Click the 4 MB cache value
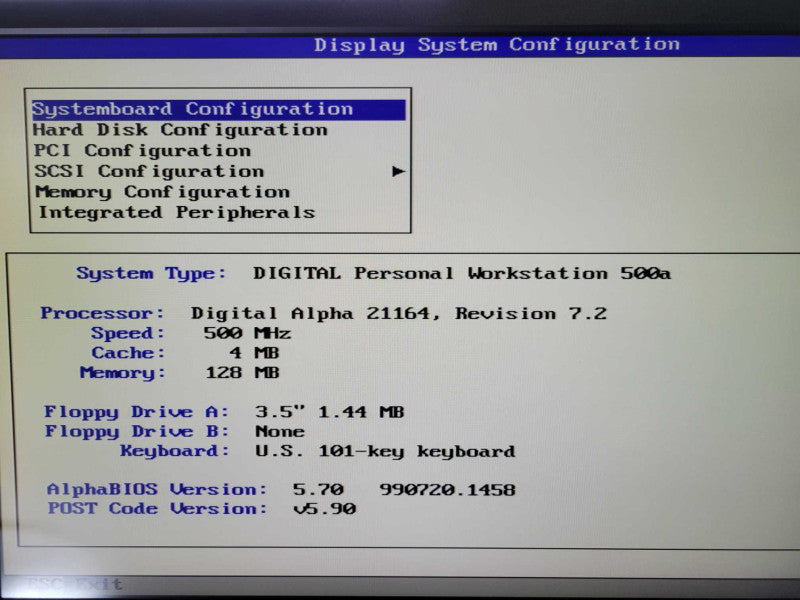 click(x=254, y=353)
